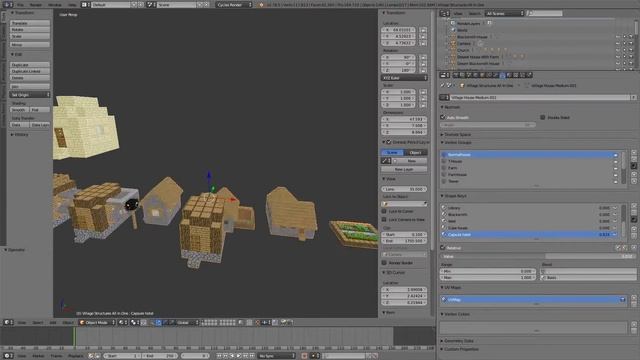Toggle the Auto Smooth checkbox

(443, 117)
